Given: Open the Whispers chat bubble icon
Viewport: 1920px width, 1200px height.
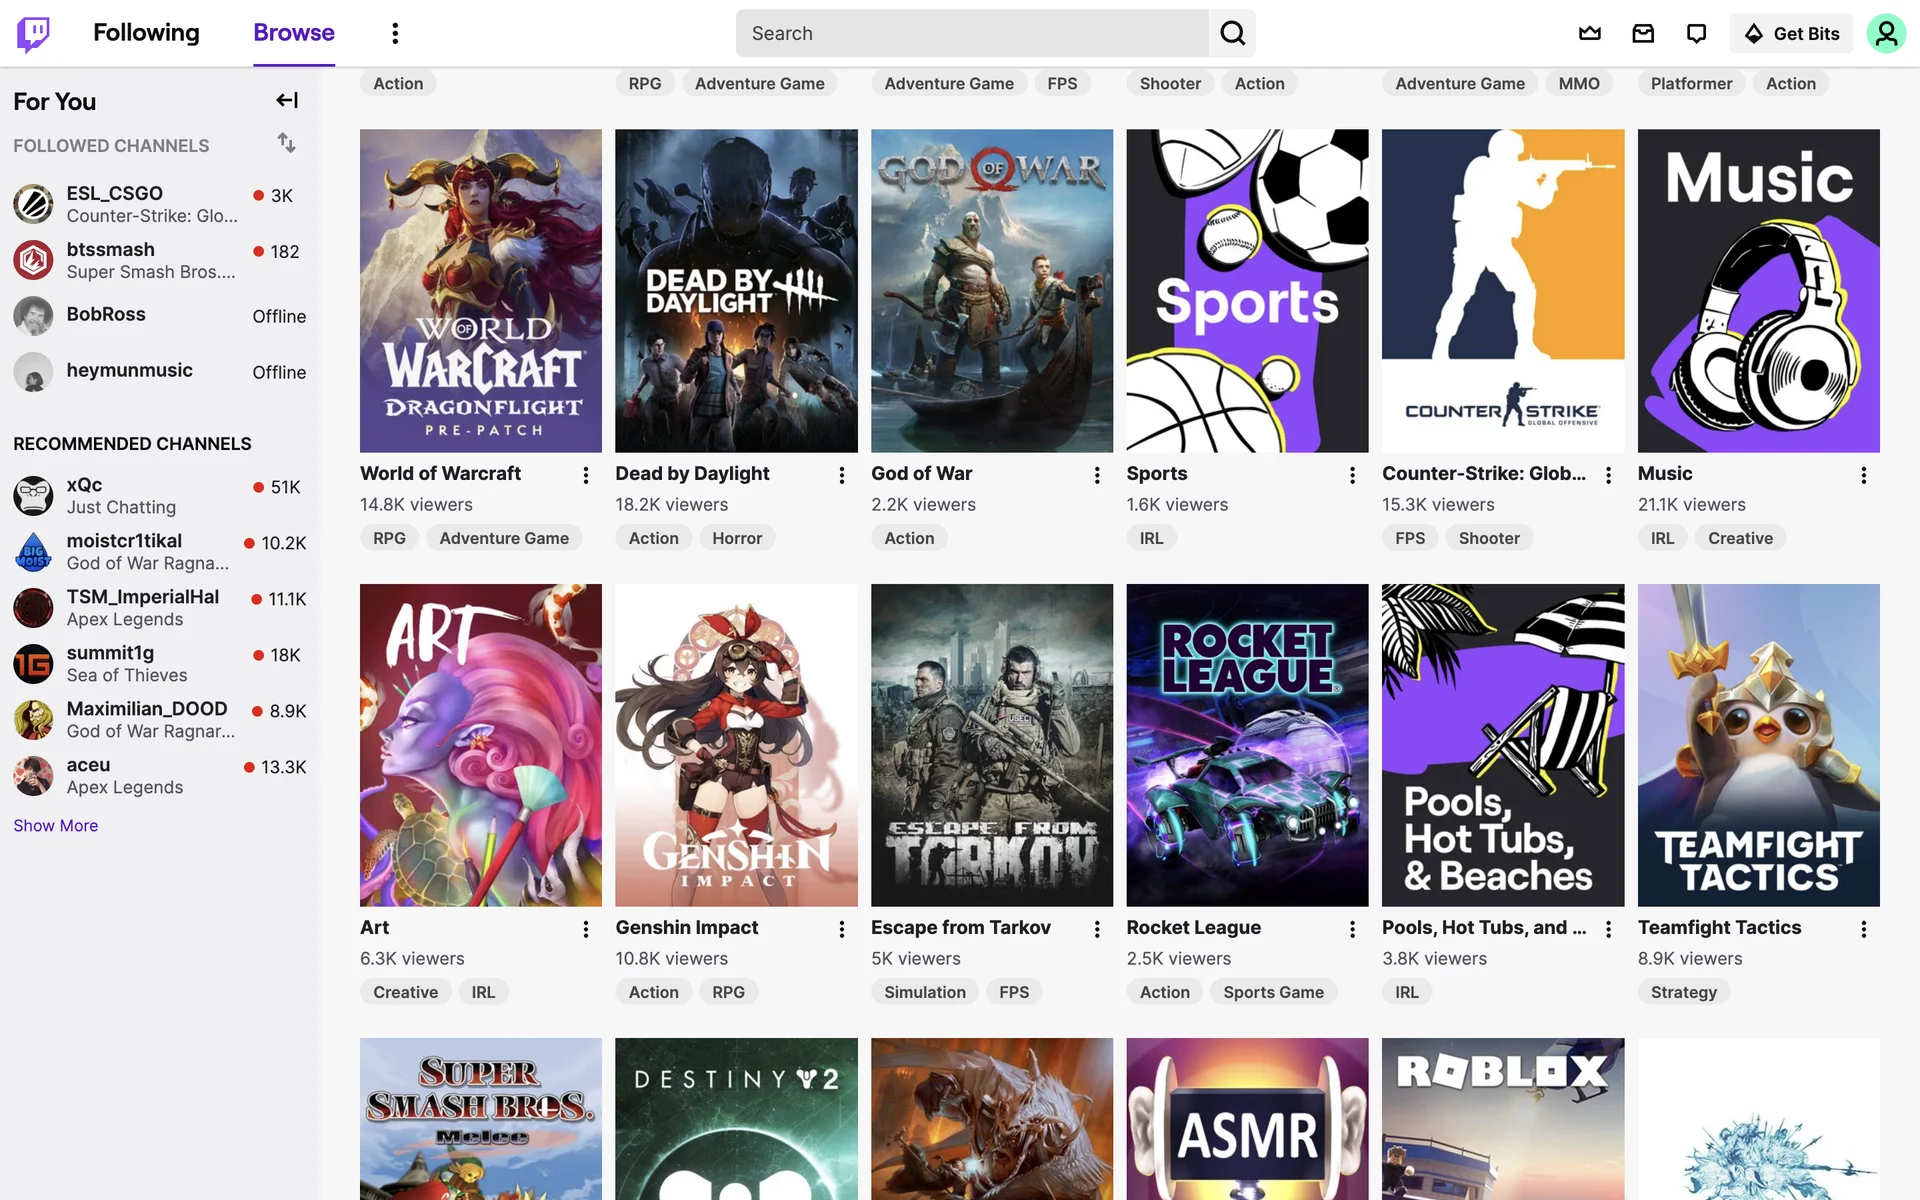Looking at the screenshot, I should tap(1696, 33).
